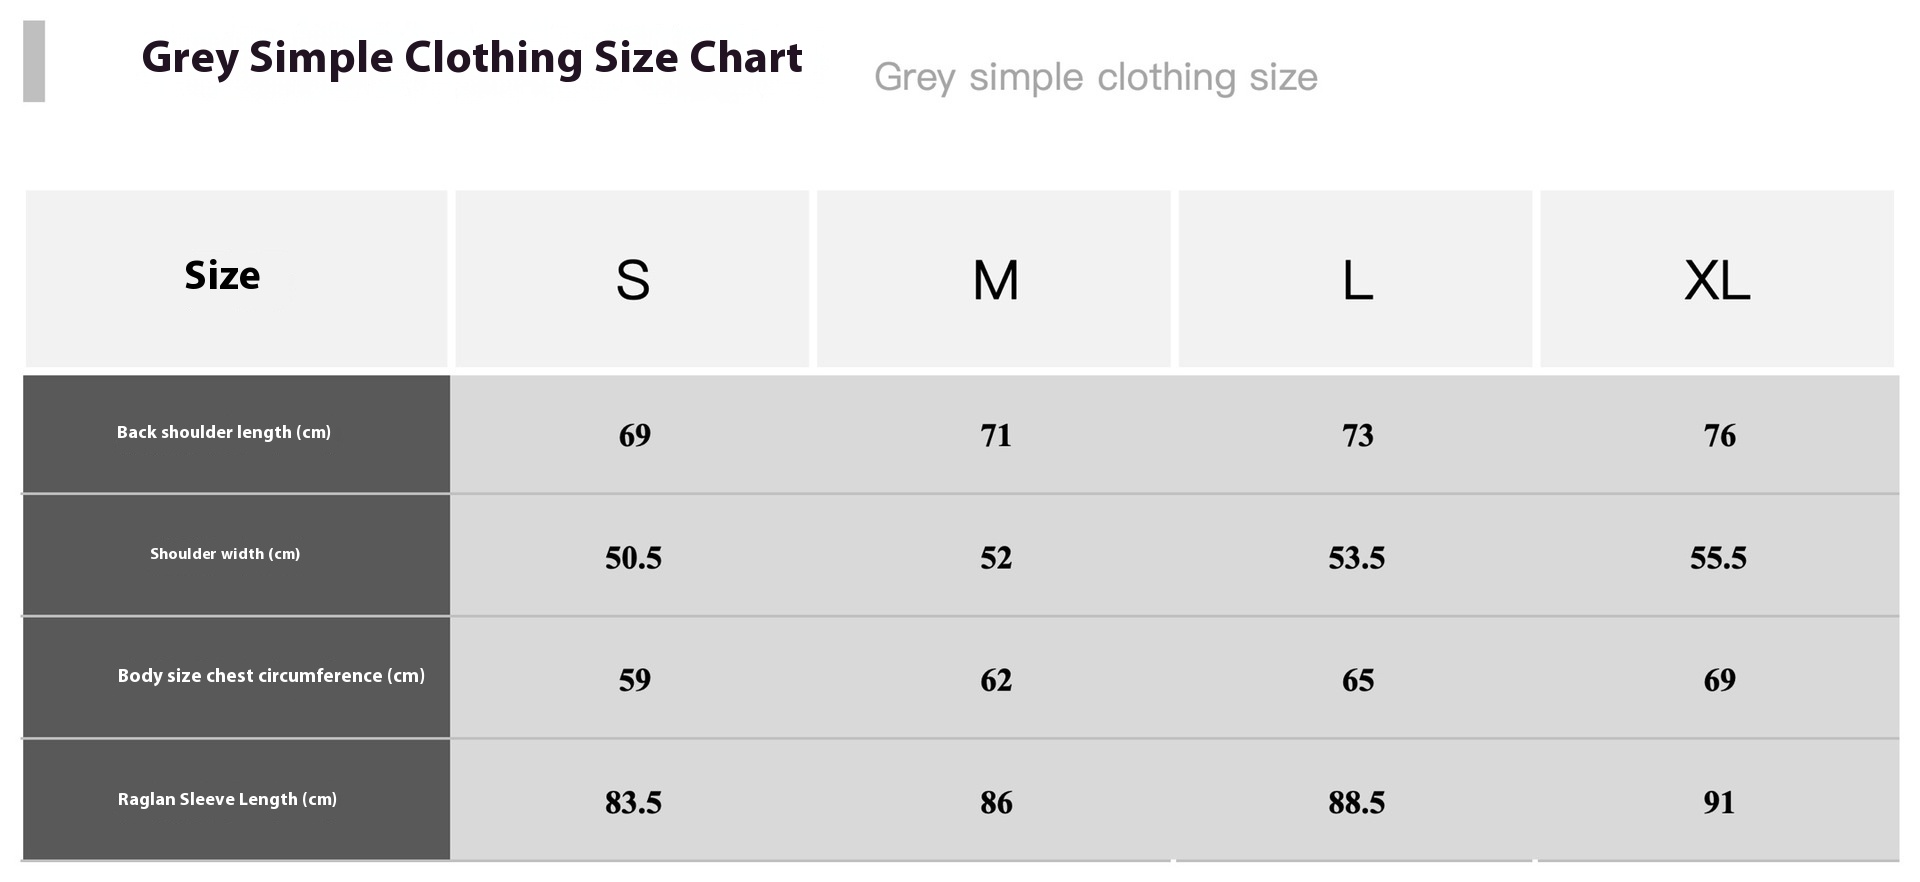Click the Body size chest circumference label

coord(271,676)
